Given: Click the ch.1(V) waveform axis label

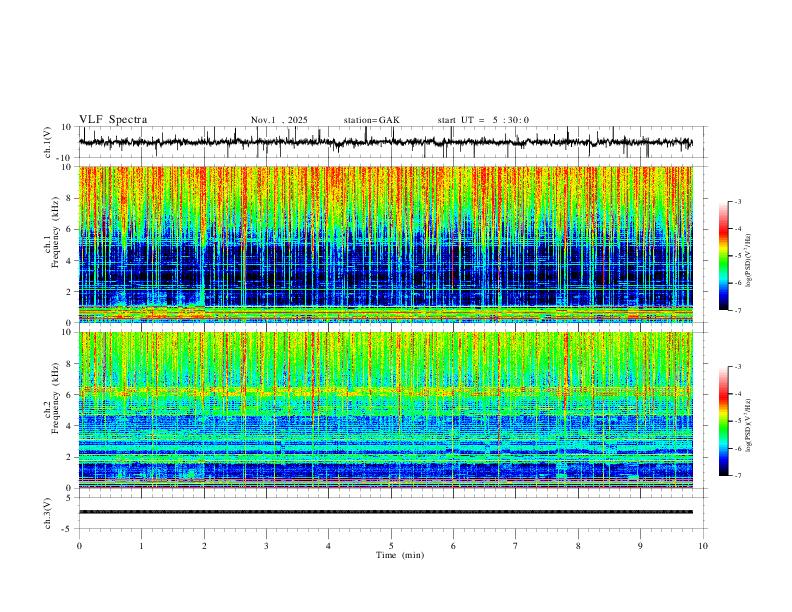Looking at the screenshot, I should click(x=48, y=142).
